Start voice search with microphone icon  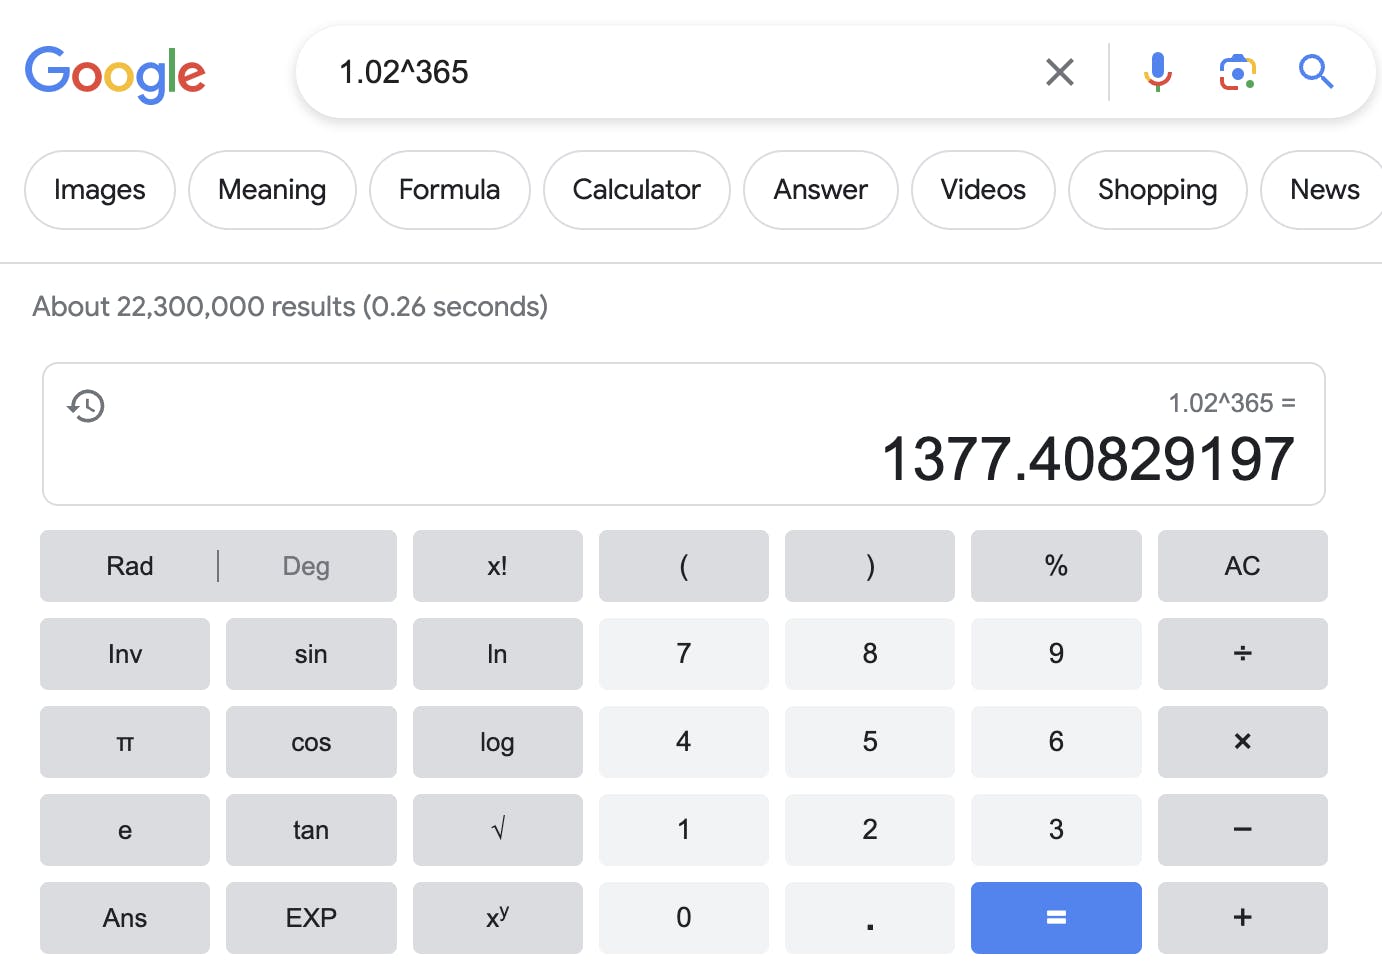point(1157,72)
